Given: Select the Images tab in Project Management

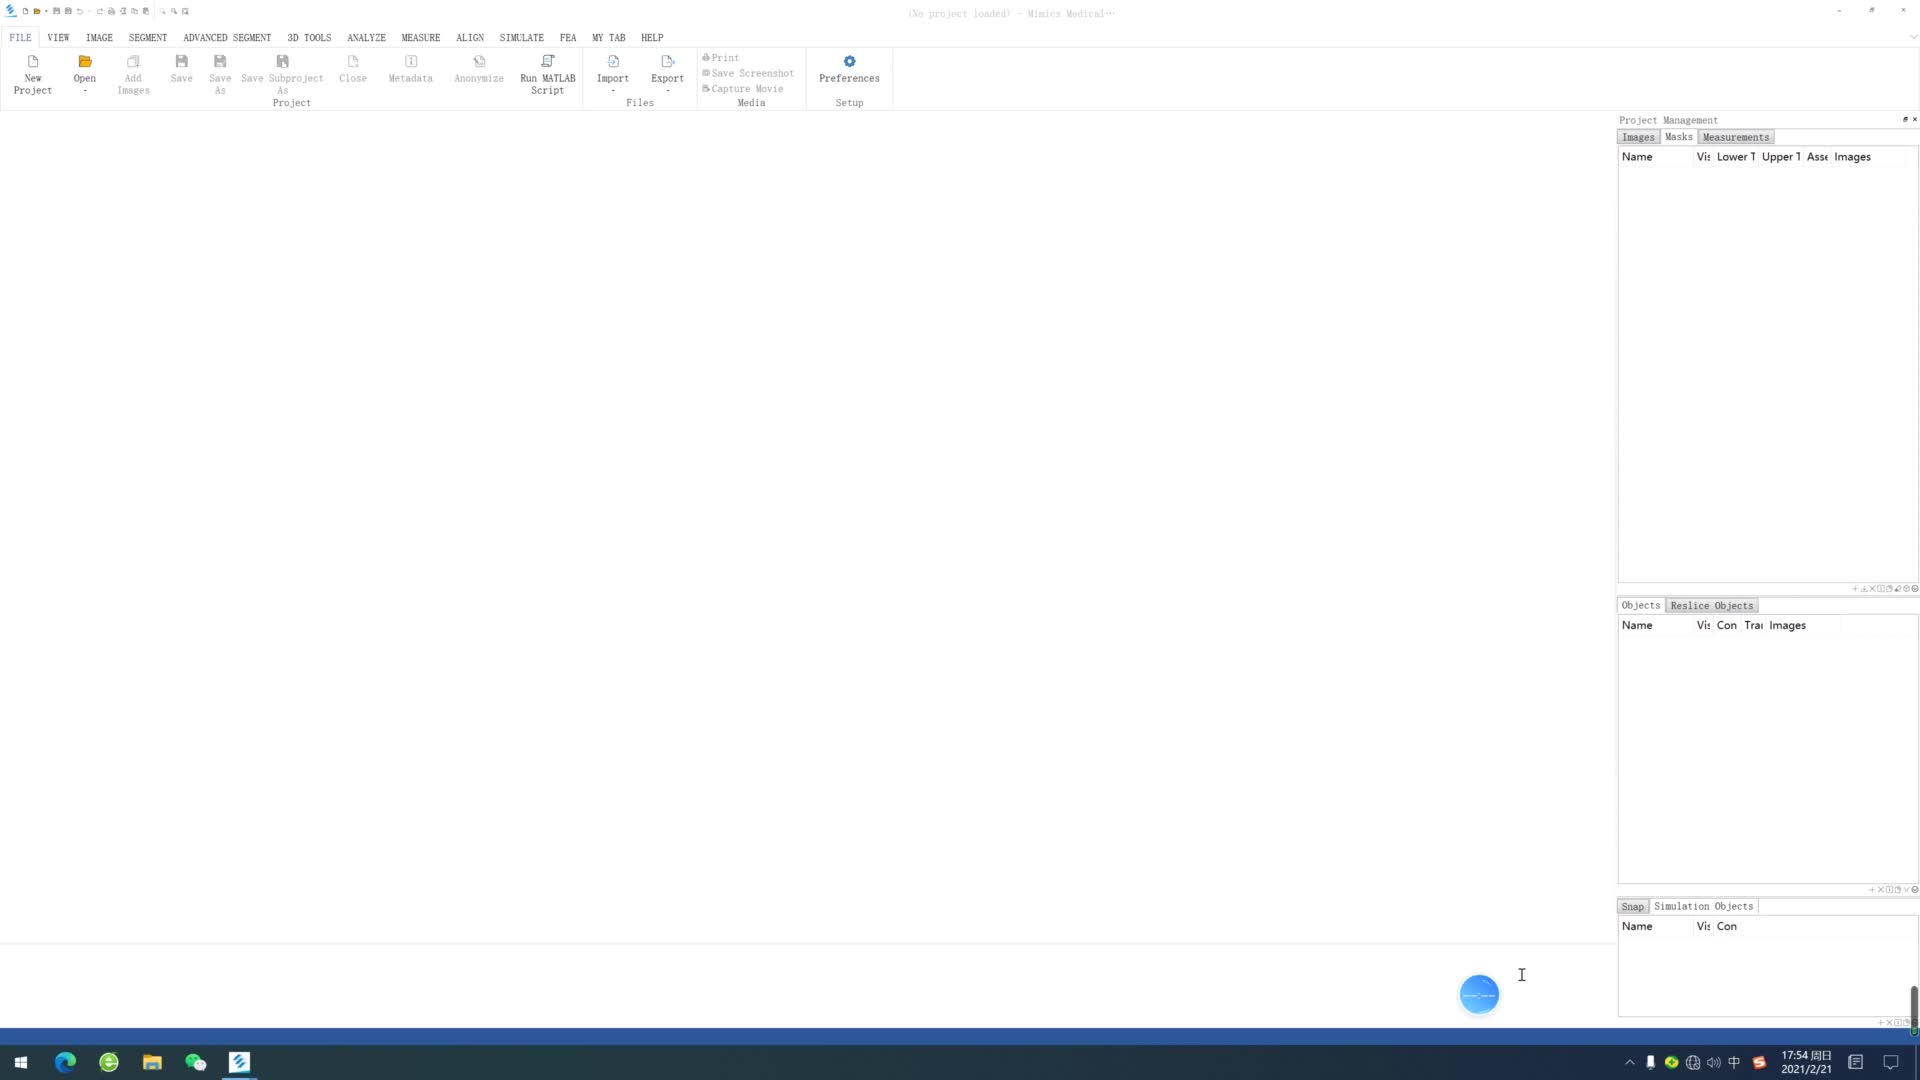Looking at the screenshot, I should 1638,137.
